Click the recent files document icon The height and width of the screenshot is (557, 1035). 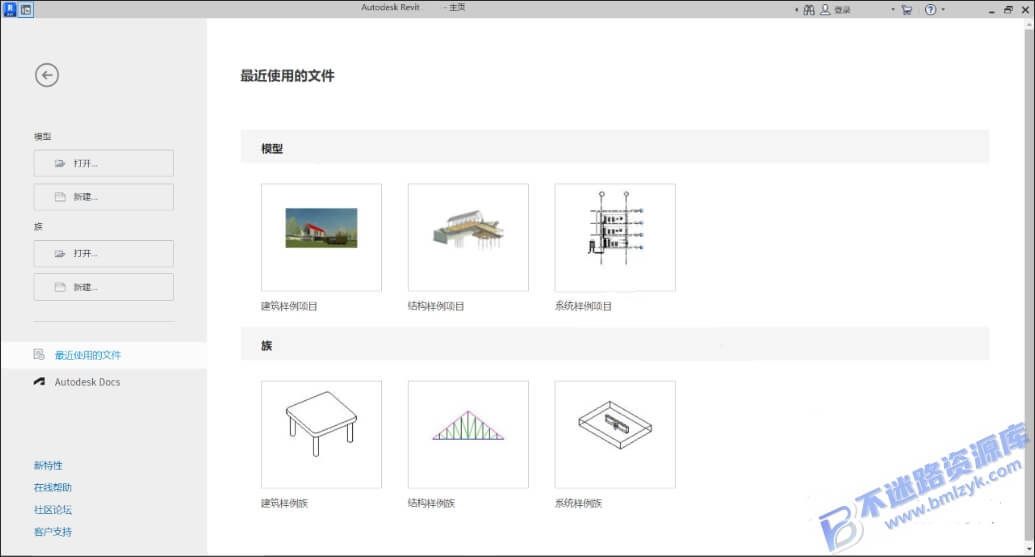click(39, 354)
